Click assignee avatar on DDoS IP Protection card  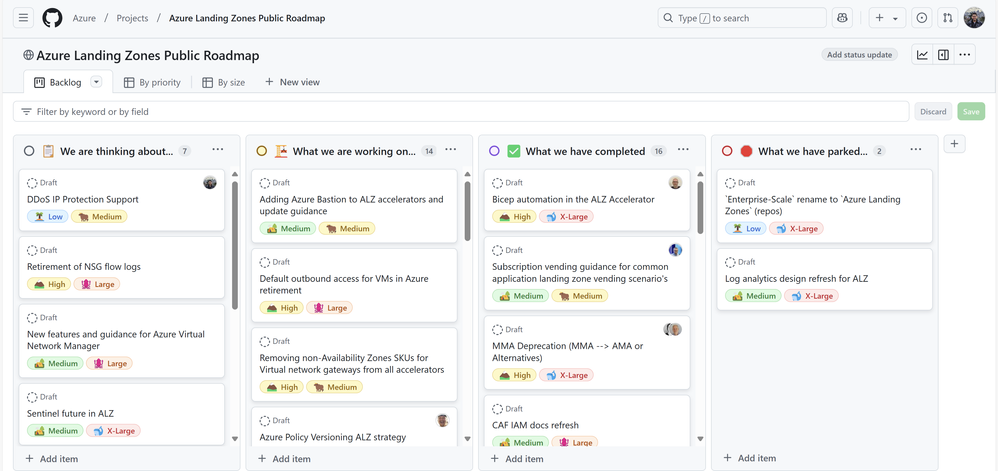click(210, 183)
